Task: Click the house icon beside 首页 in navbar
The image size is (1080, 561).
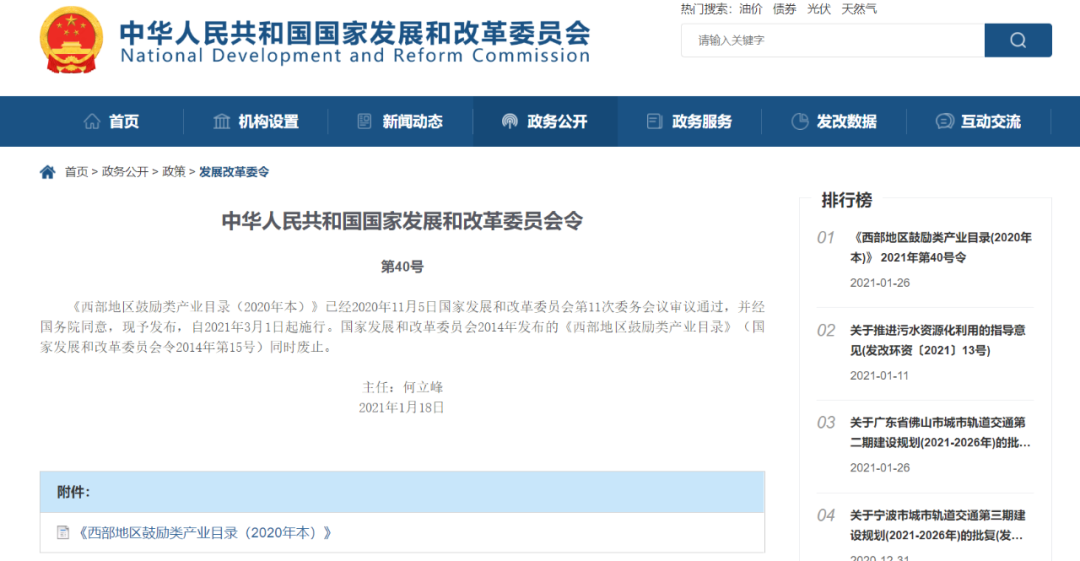Action: 92,122
